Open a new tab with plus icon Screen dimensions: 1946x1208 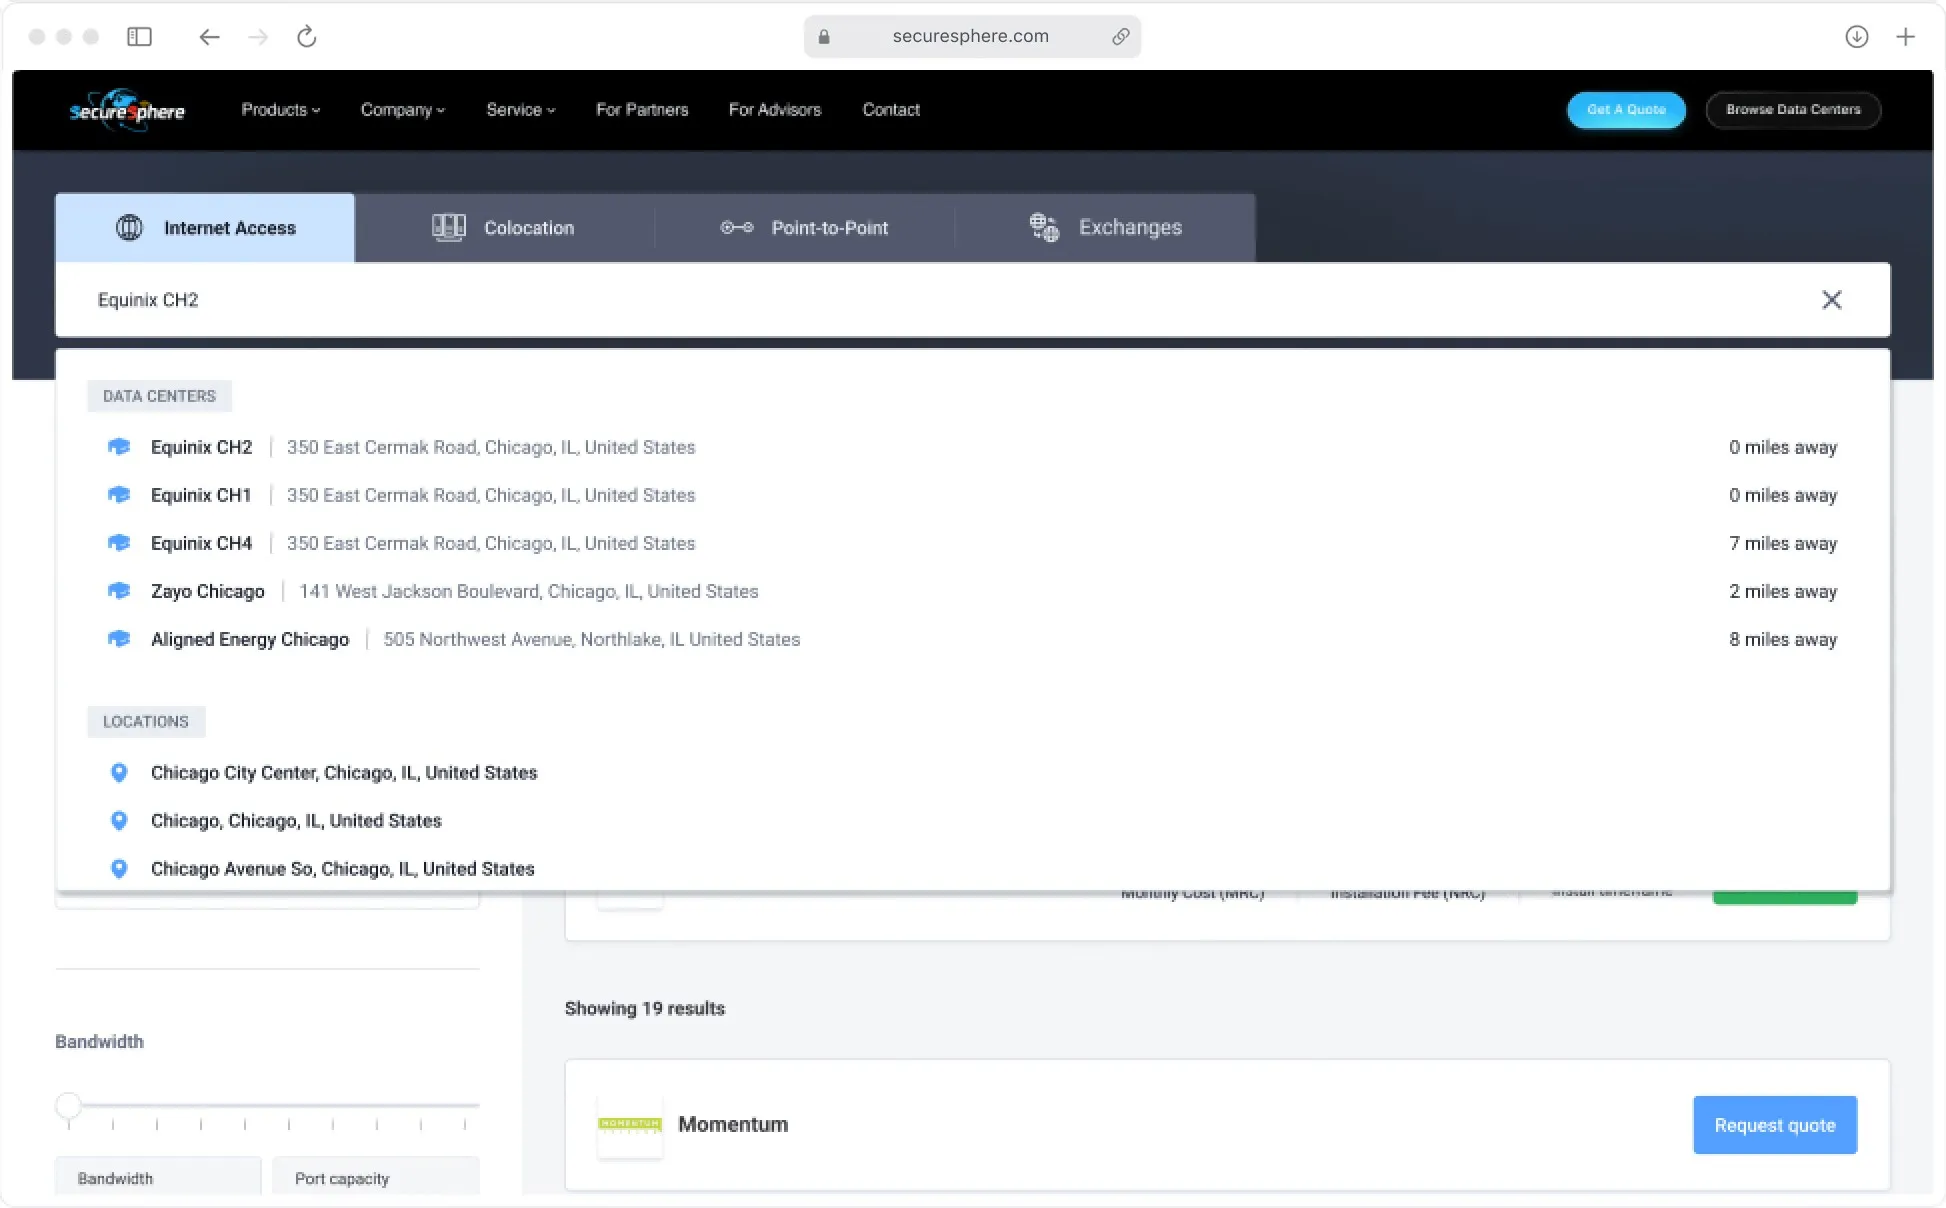pos(1905,37)
